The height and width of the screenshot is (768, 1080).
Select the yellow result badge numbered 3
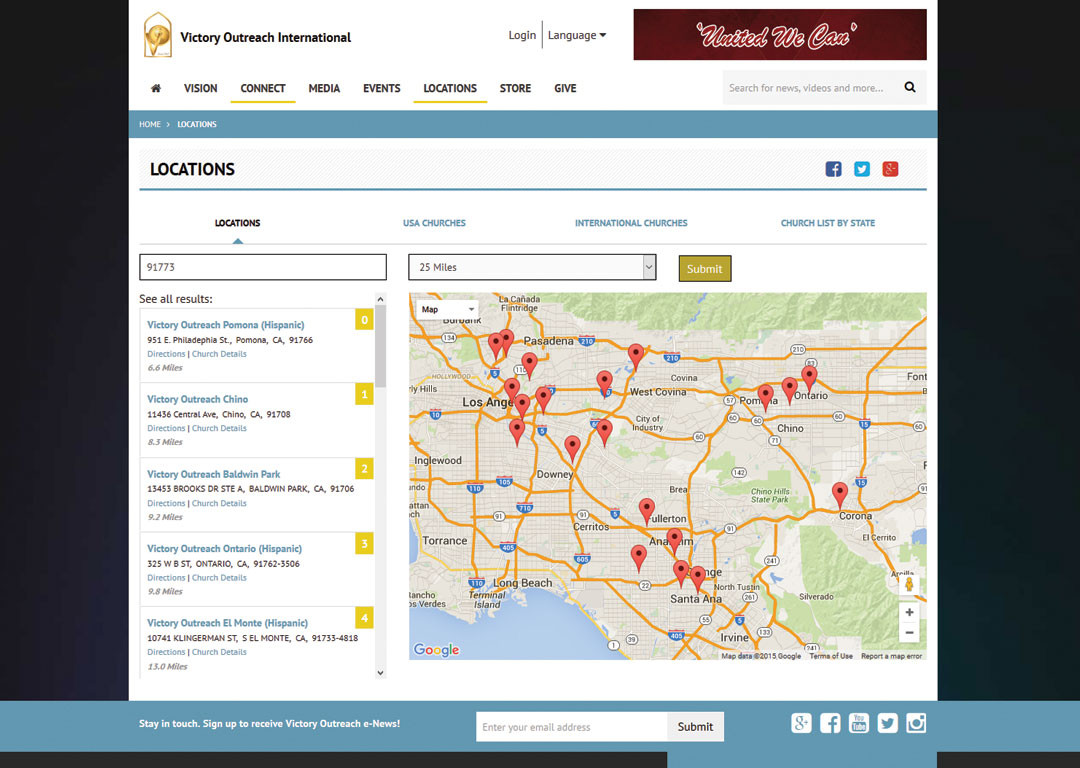364,543
